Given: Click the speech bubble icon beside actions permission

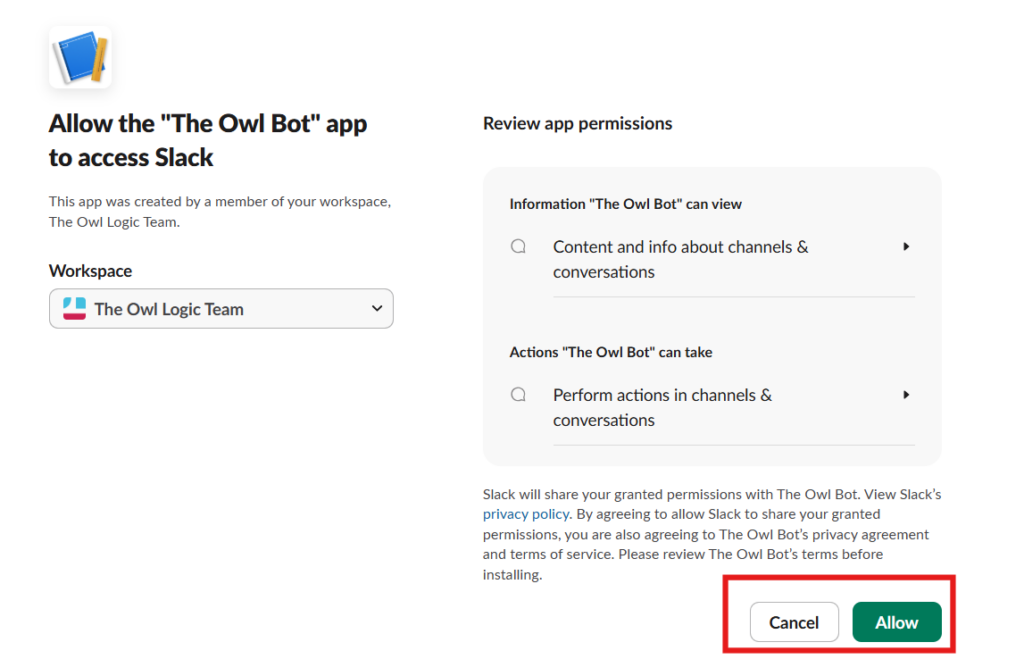Looking at the screenshot, I should [518, 394].
